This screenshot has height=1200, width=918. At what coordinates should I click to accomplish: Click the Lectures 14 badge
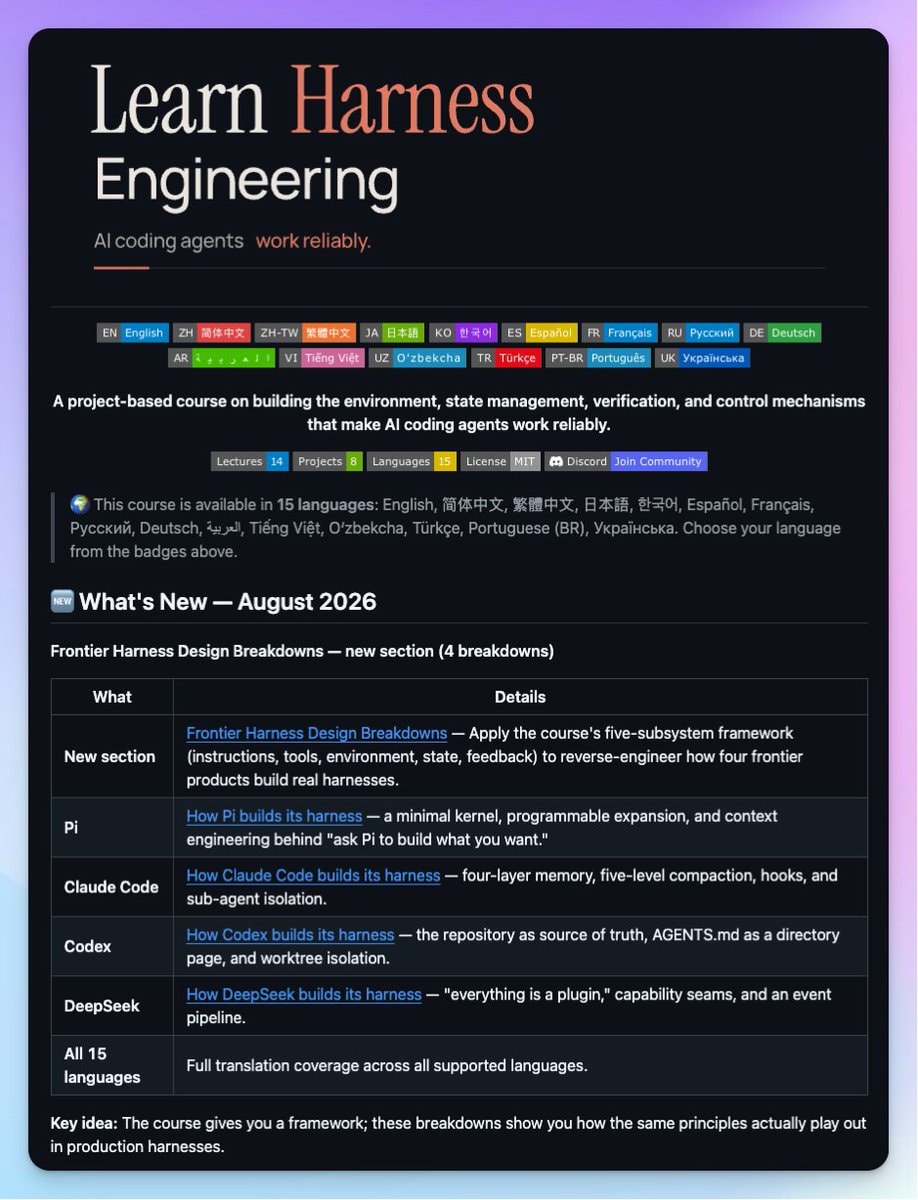(250, 461)
